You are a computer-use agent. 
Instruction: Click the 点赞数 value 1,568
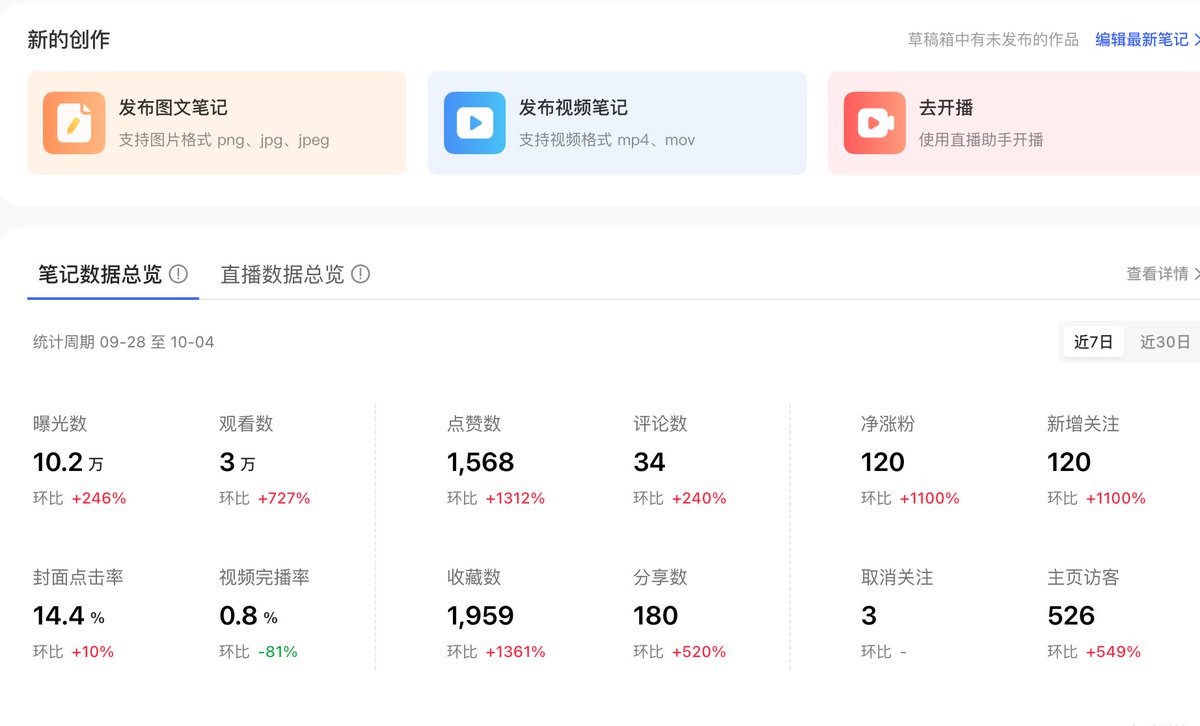coord(480,462)
